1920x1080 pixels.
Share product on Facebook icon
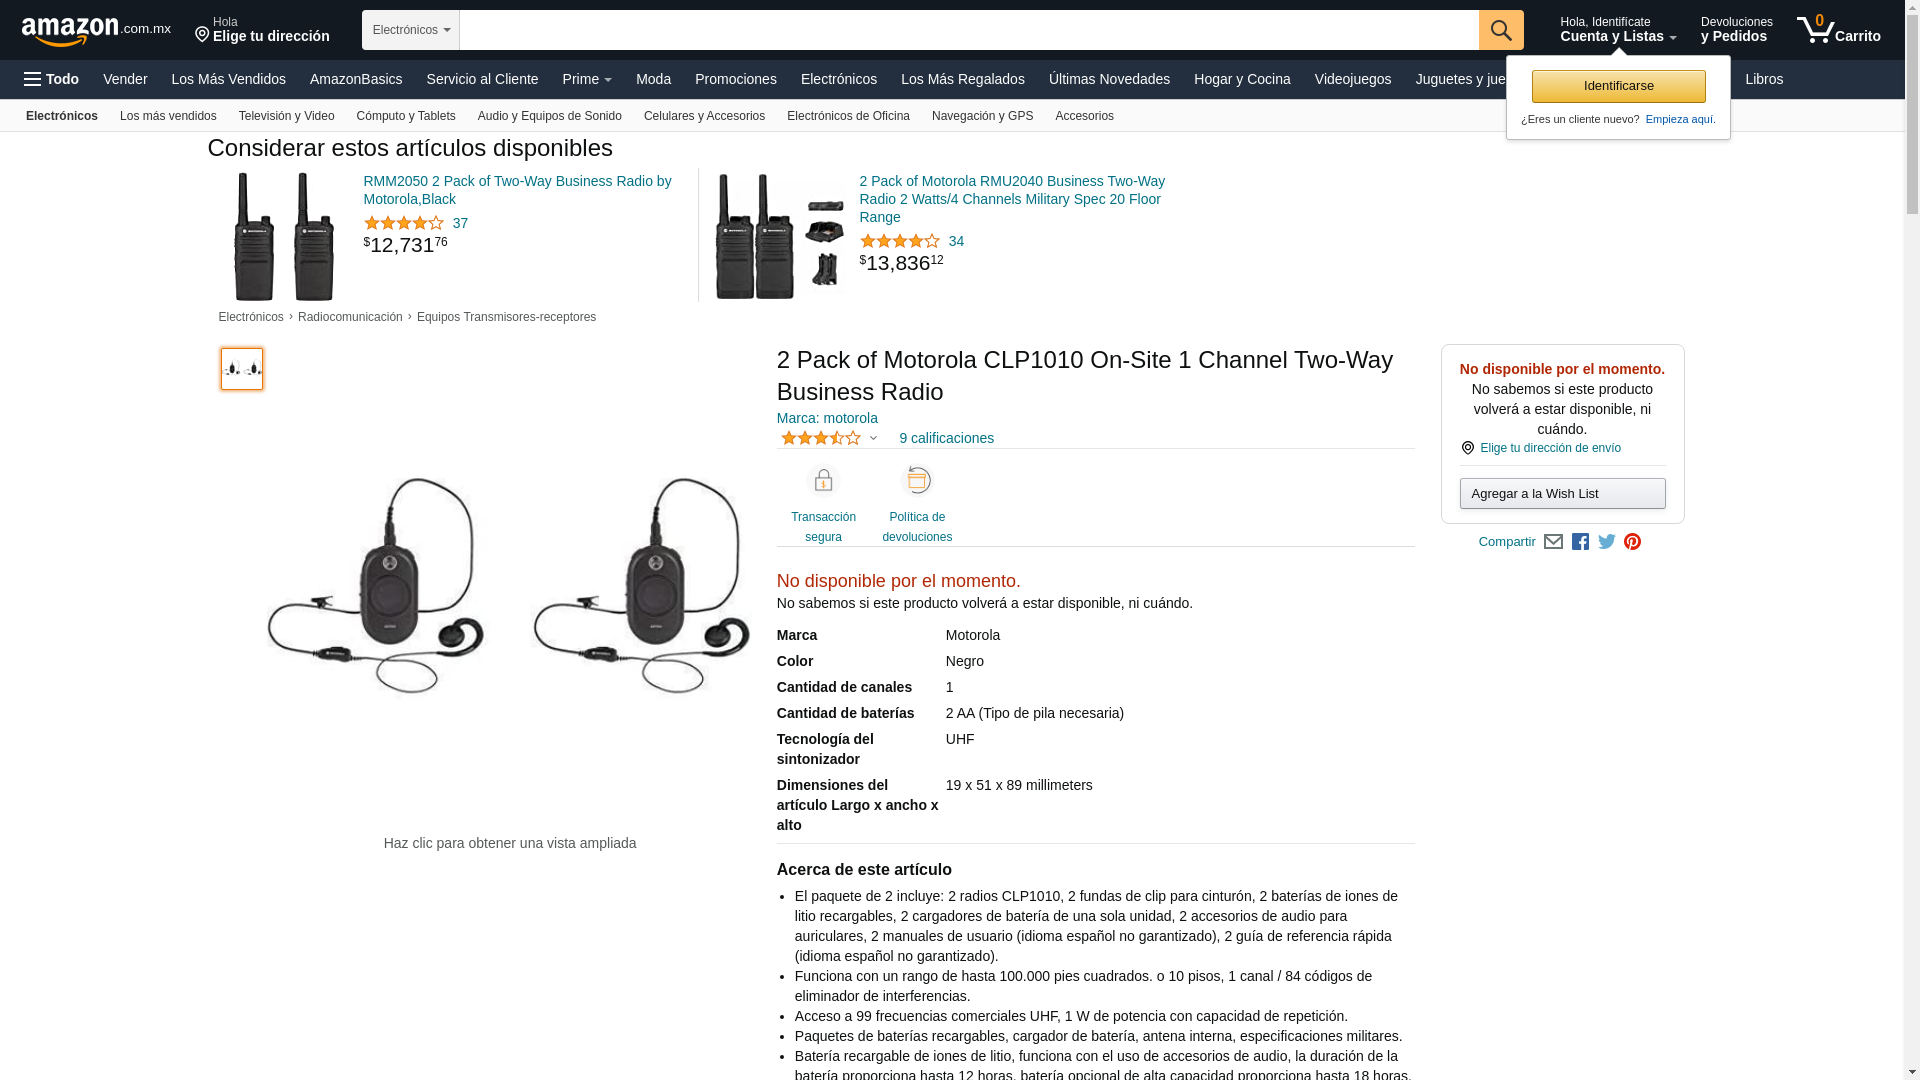click(1580, 542)
